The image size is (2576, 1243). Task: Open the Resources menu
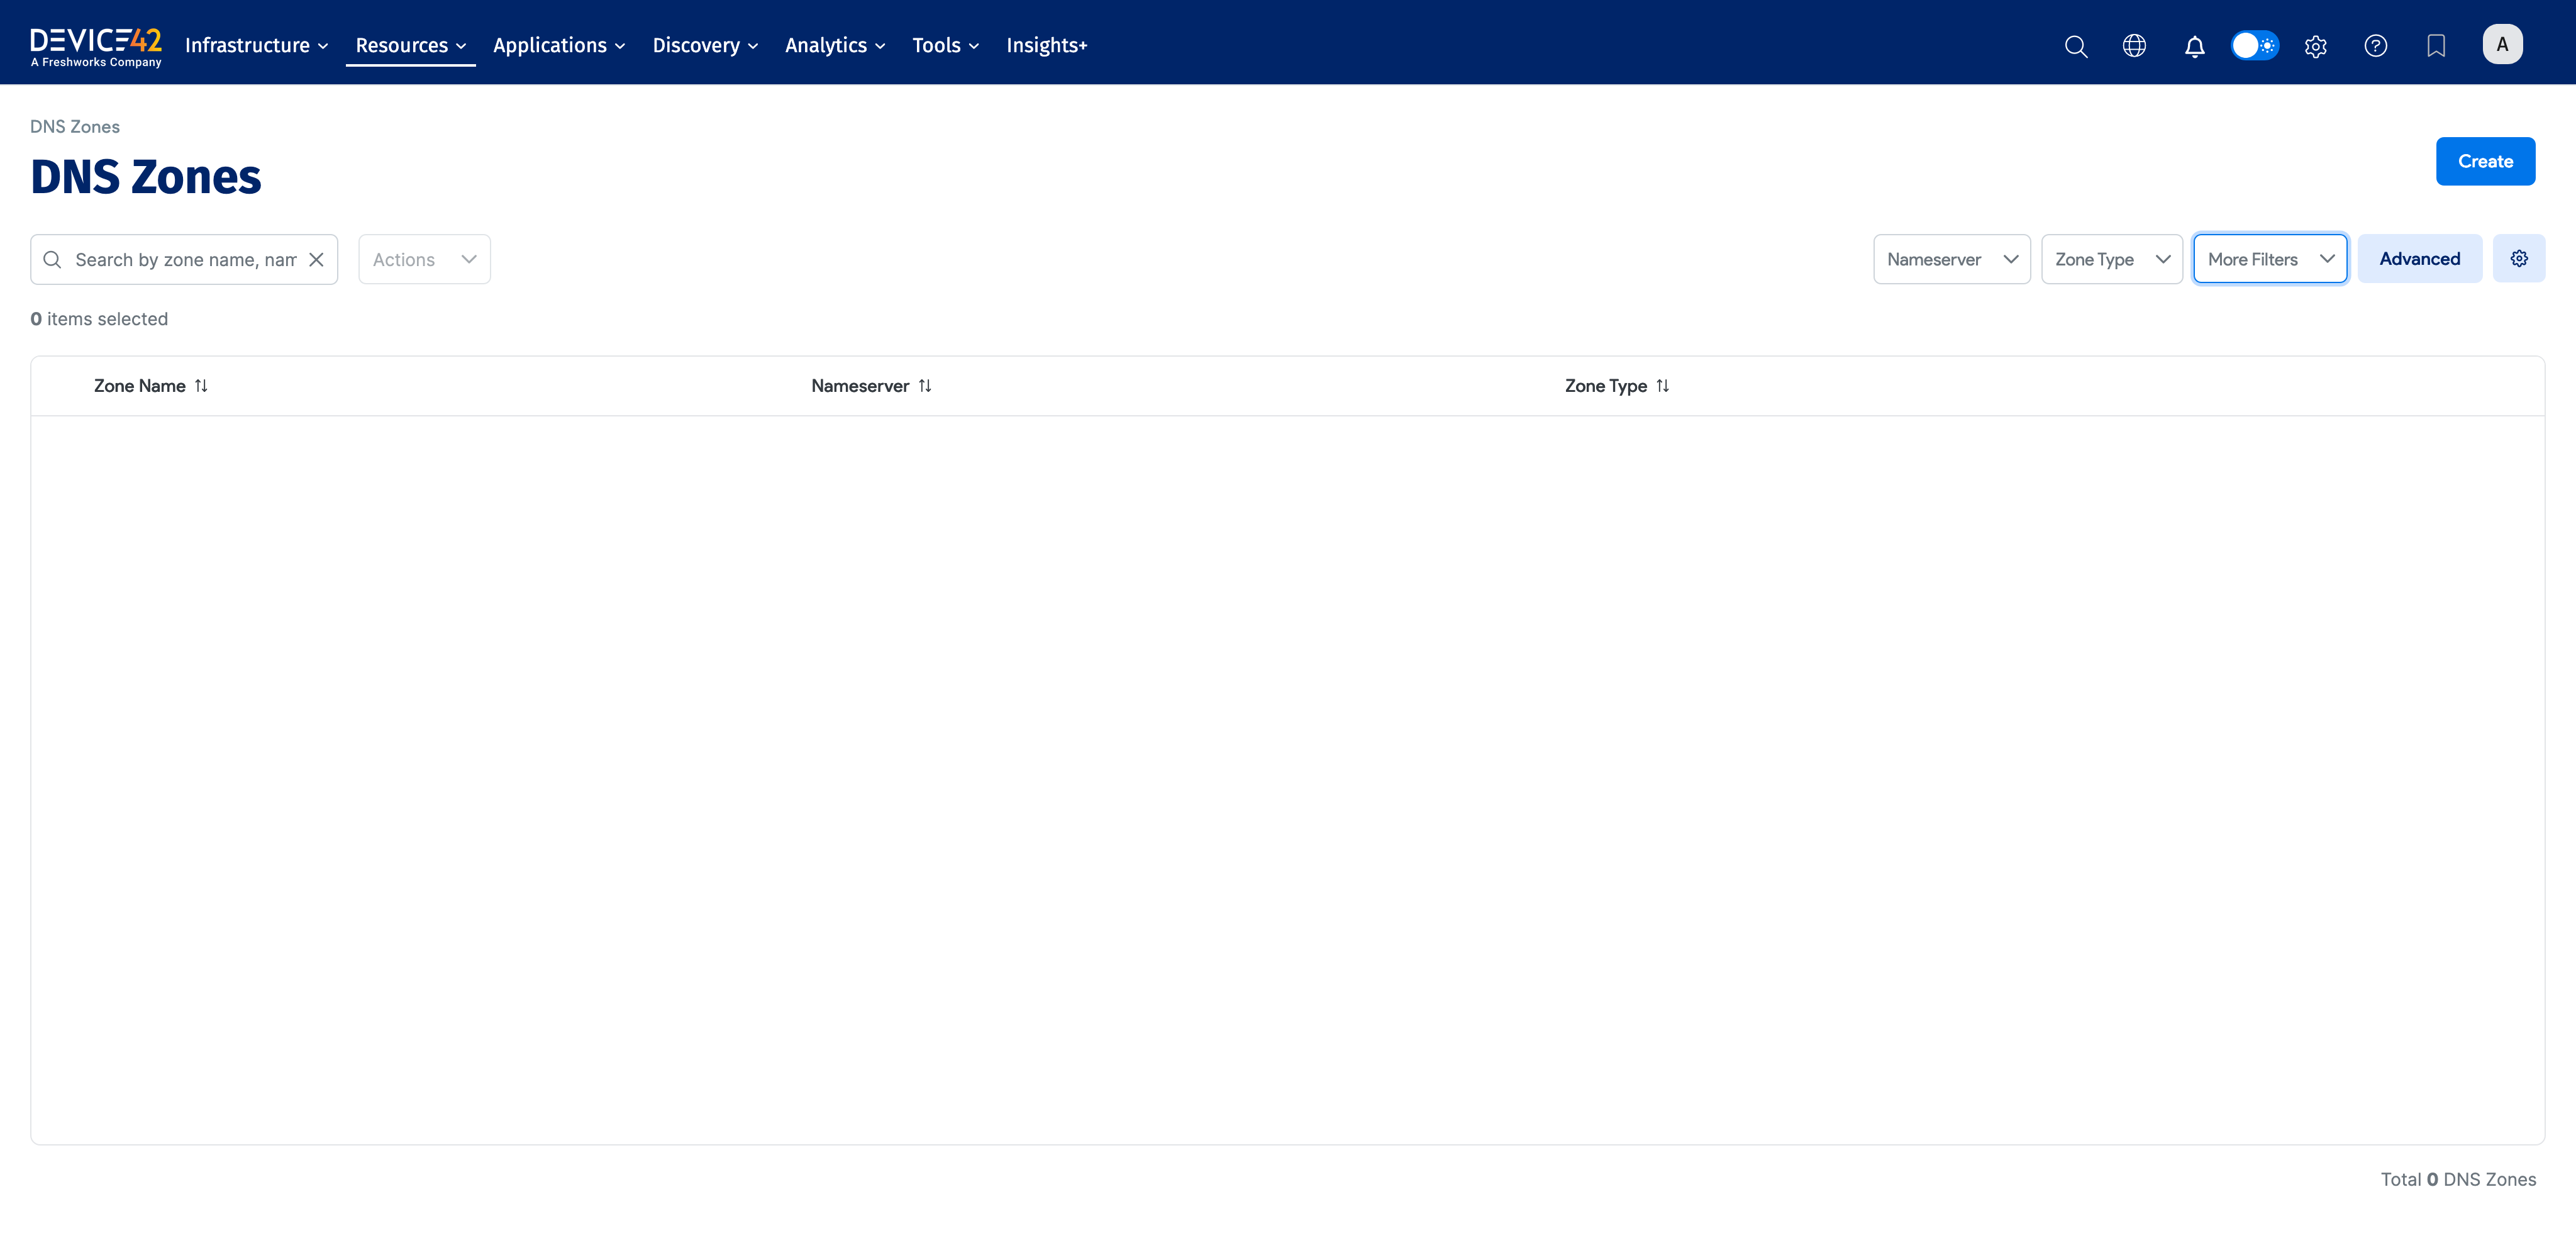point(411,45)
